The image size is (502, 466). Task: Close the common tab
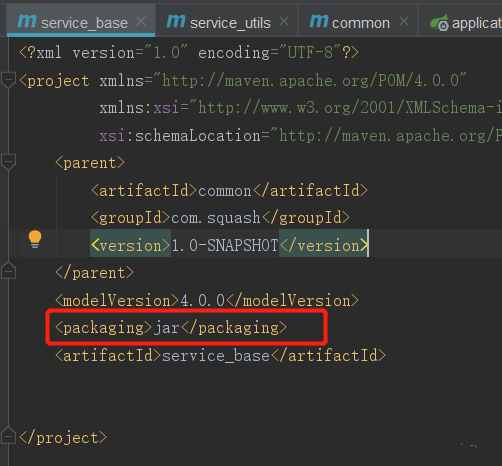[404, 22]
